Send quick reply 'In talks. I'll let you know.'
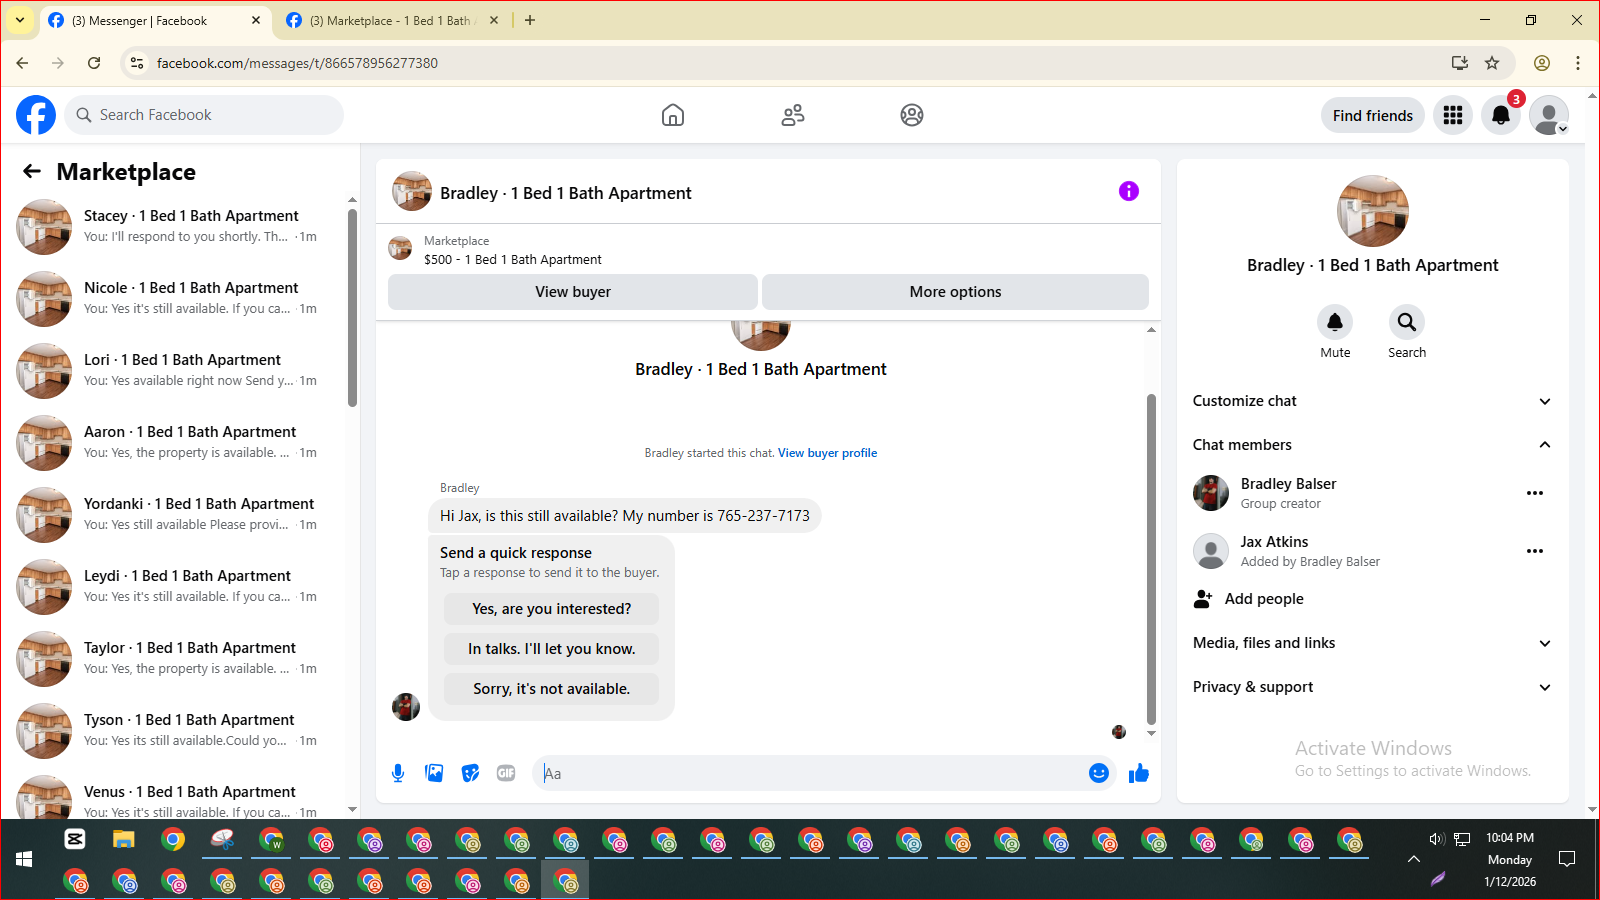 pyautogui.click(x=551, y=649)
